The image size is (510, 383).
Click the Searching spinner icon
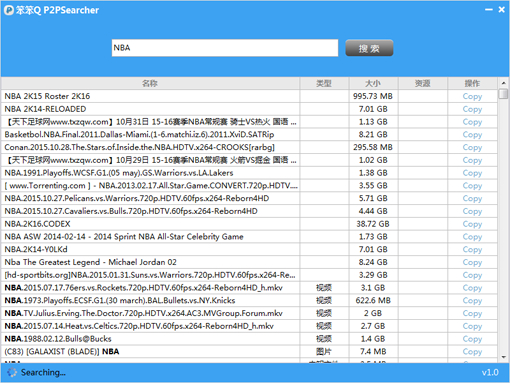(12, 372)
